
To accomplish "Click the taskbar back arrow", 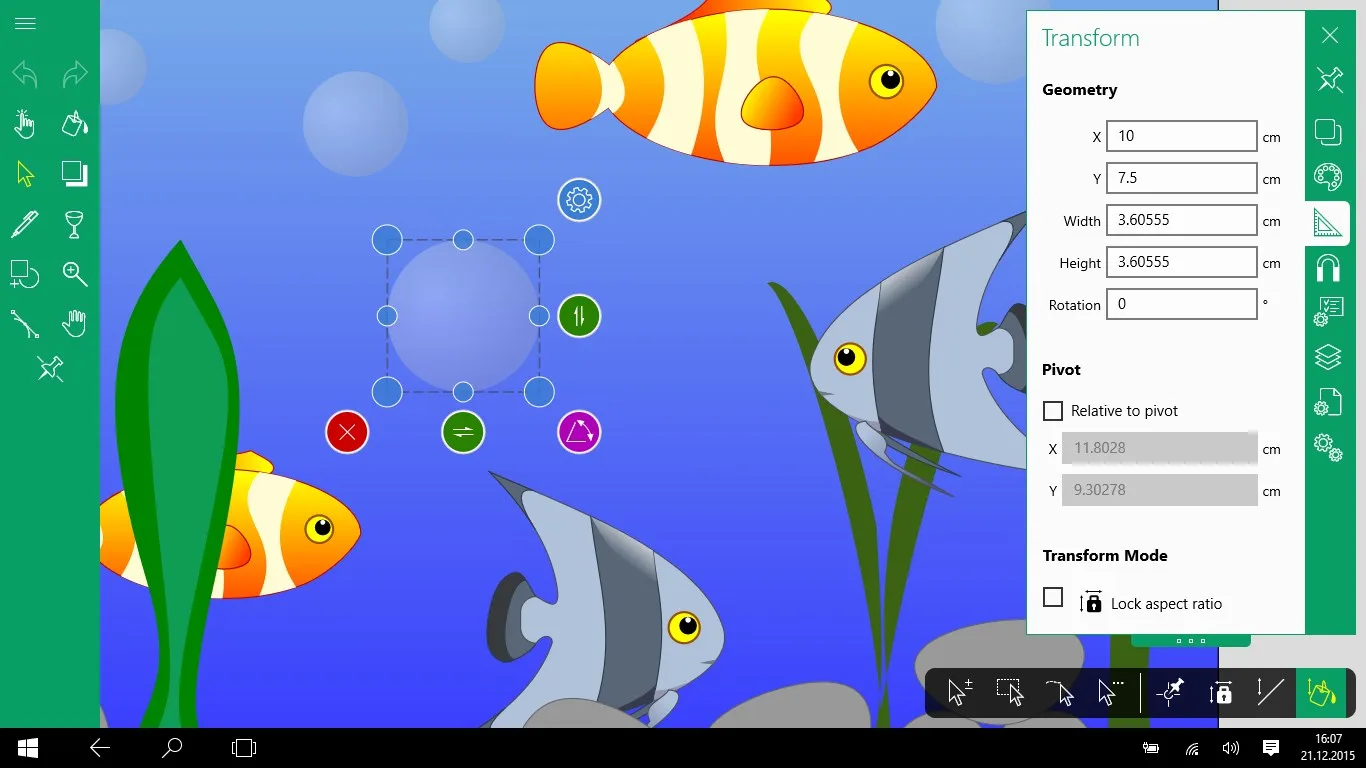I will [100, 747].
